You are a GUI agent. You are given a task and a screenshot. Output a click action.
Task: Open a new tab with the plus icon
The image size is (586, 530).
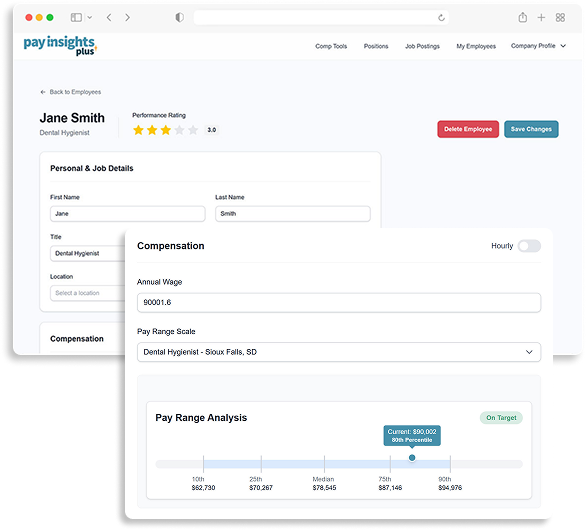tap(541, 18)
